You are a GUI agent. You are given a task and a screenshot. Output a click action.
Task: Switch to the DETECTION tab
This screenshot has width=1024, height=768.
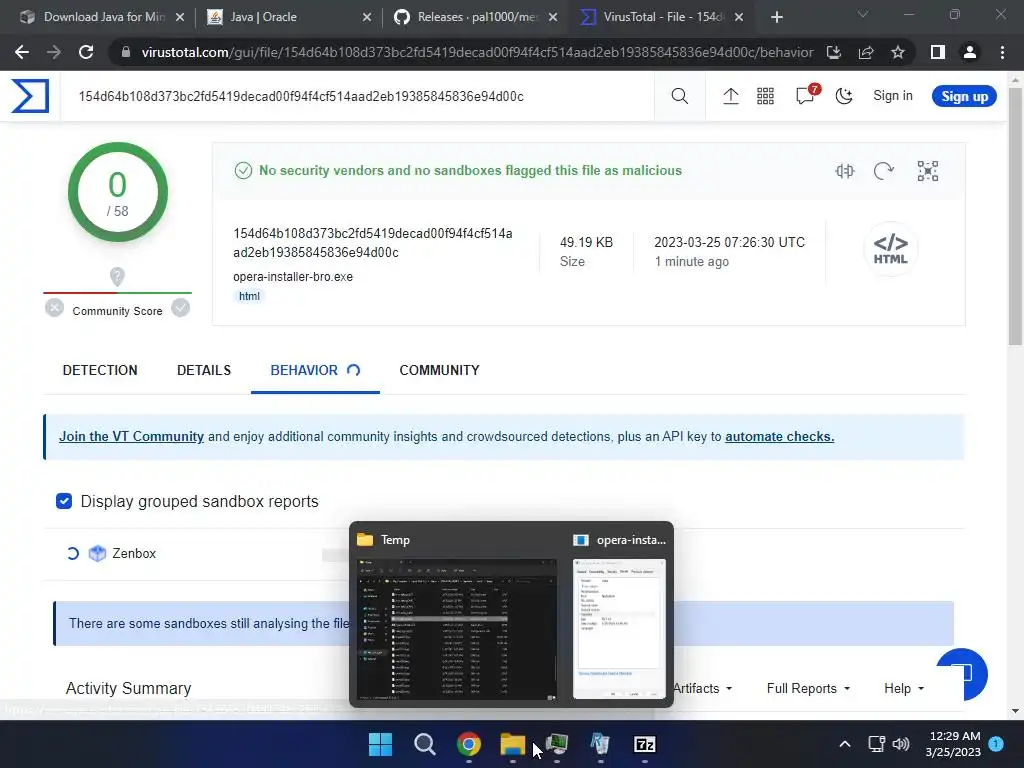(100, 370)
